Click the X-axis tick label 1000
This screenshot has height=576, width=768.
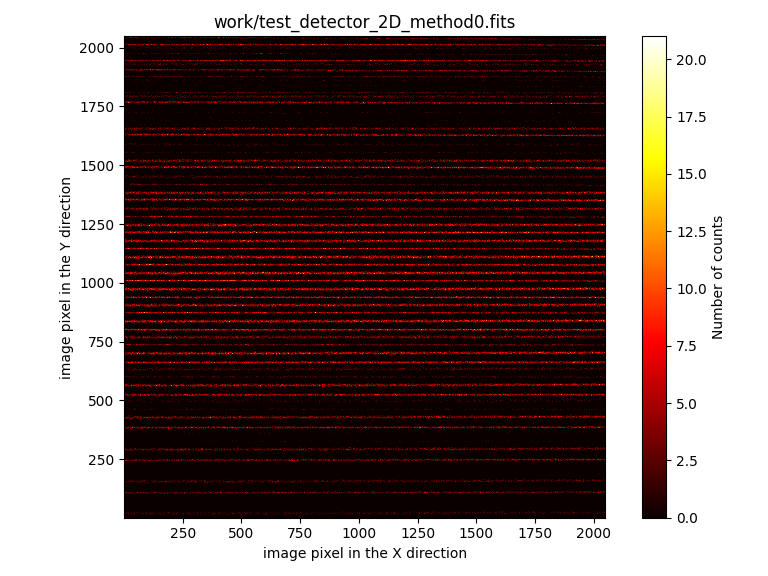(x=359, y=533)
